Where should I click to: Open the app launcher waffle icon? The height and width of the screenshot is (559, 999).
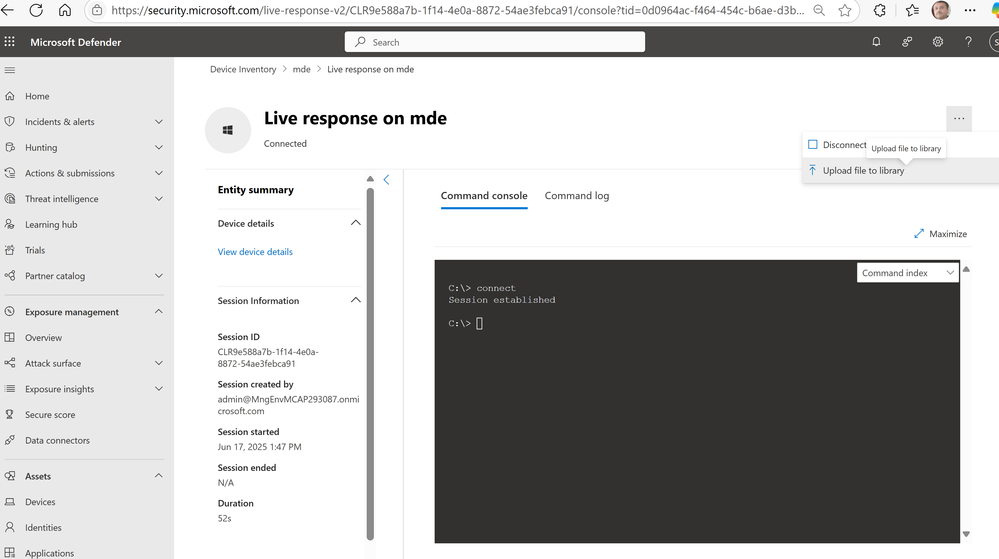pyautogui.click(x=10, y=41)
